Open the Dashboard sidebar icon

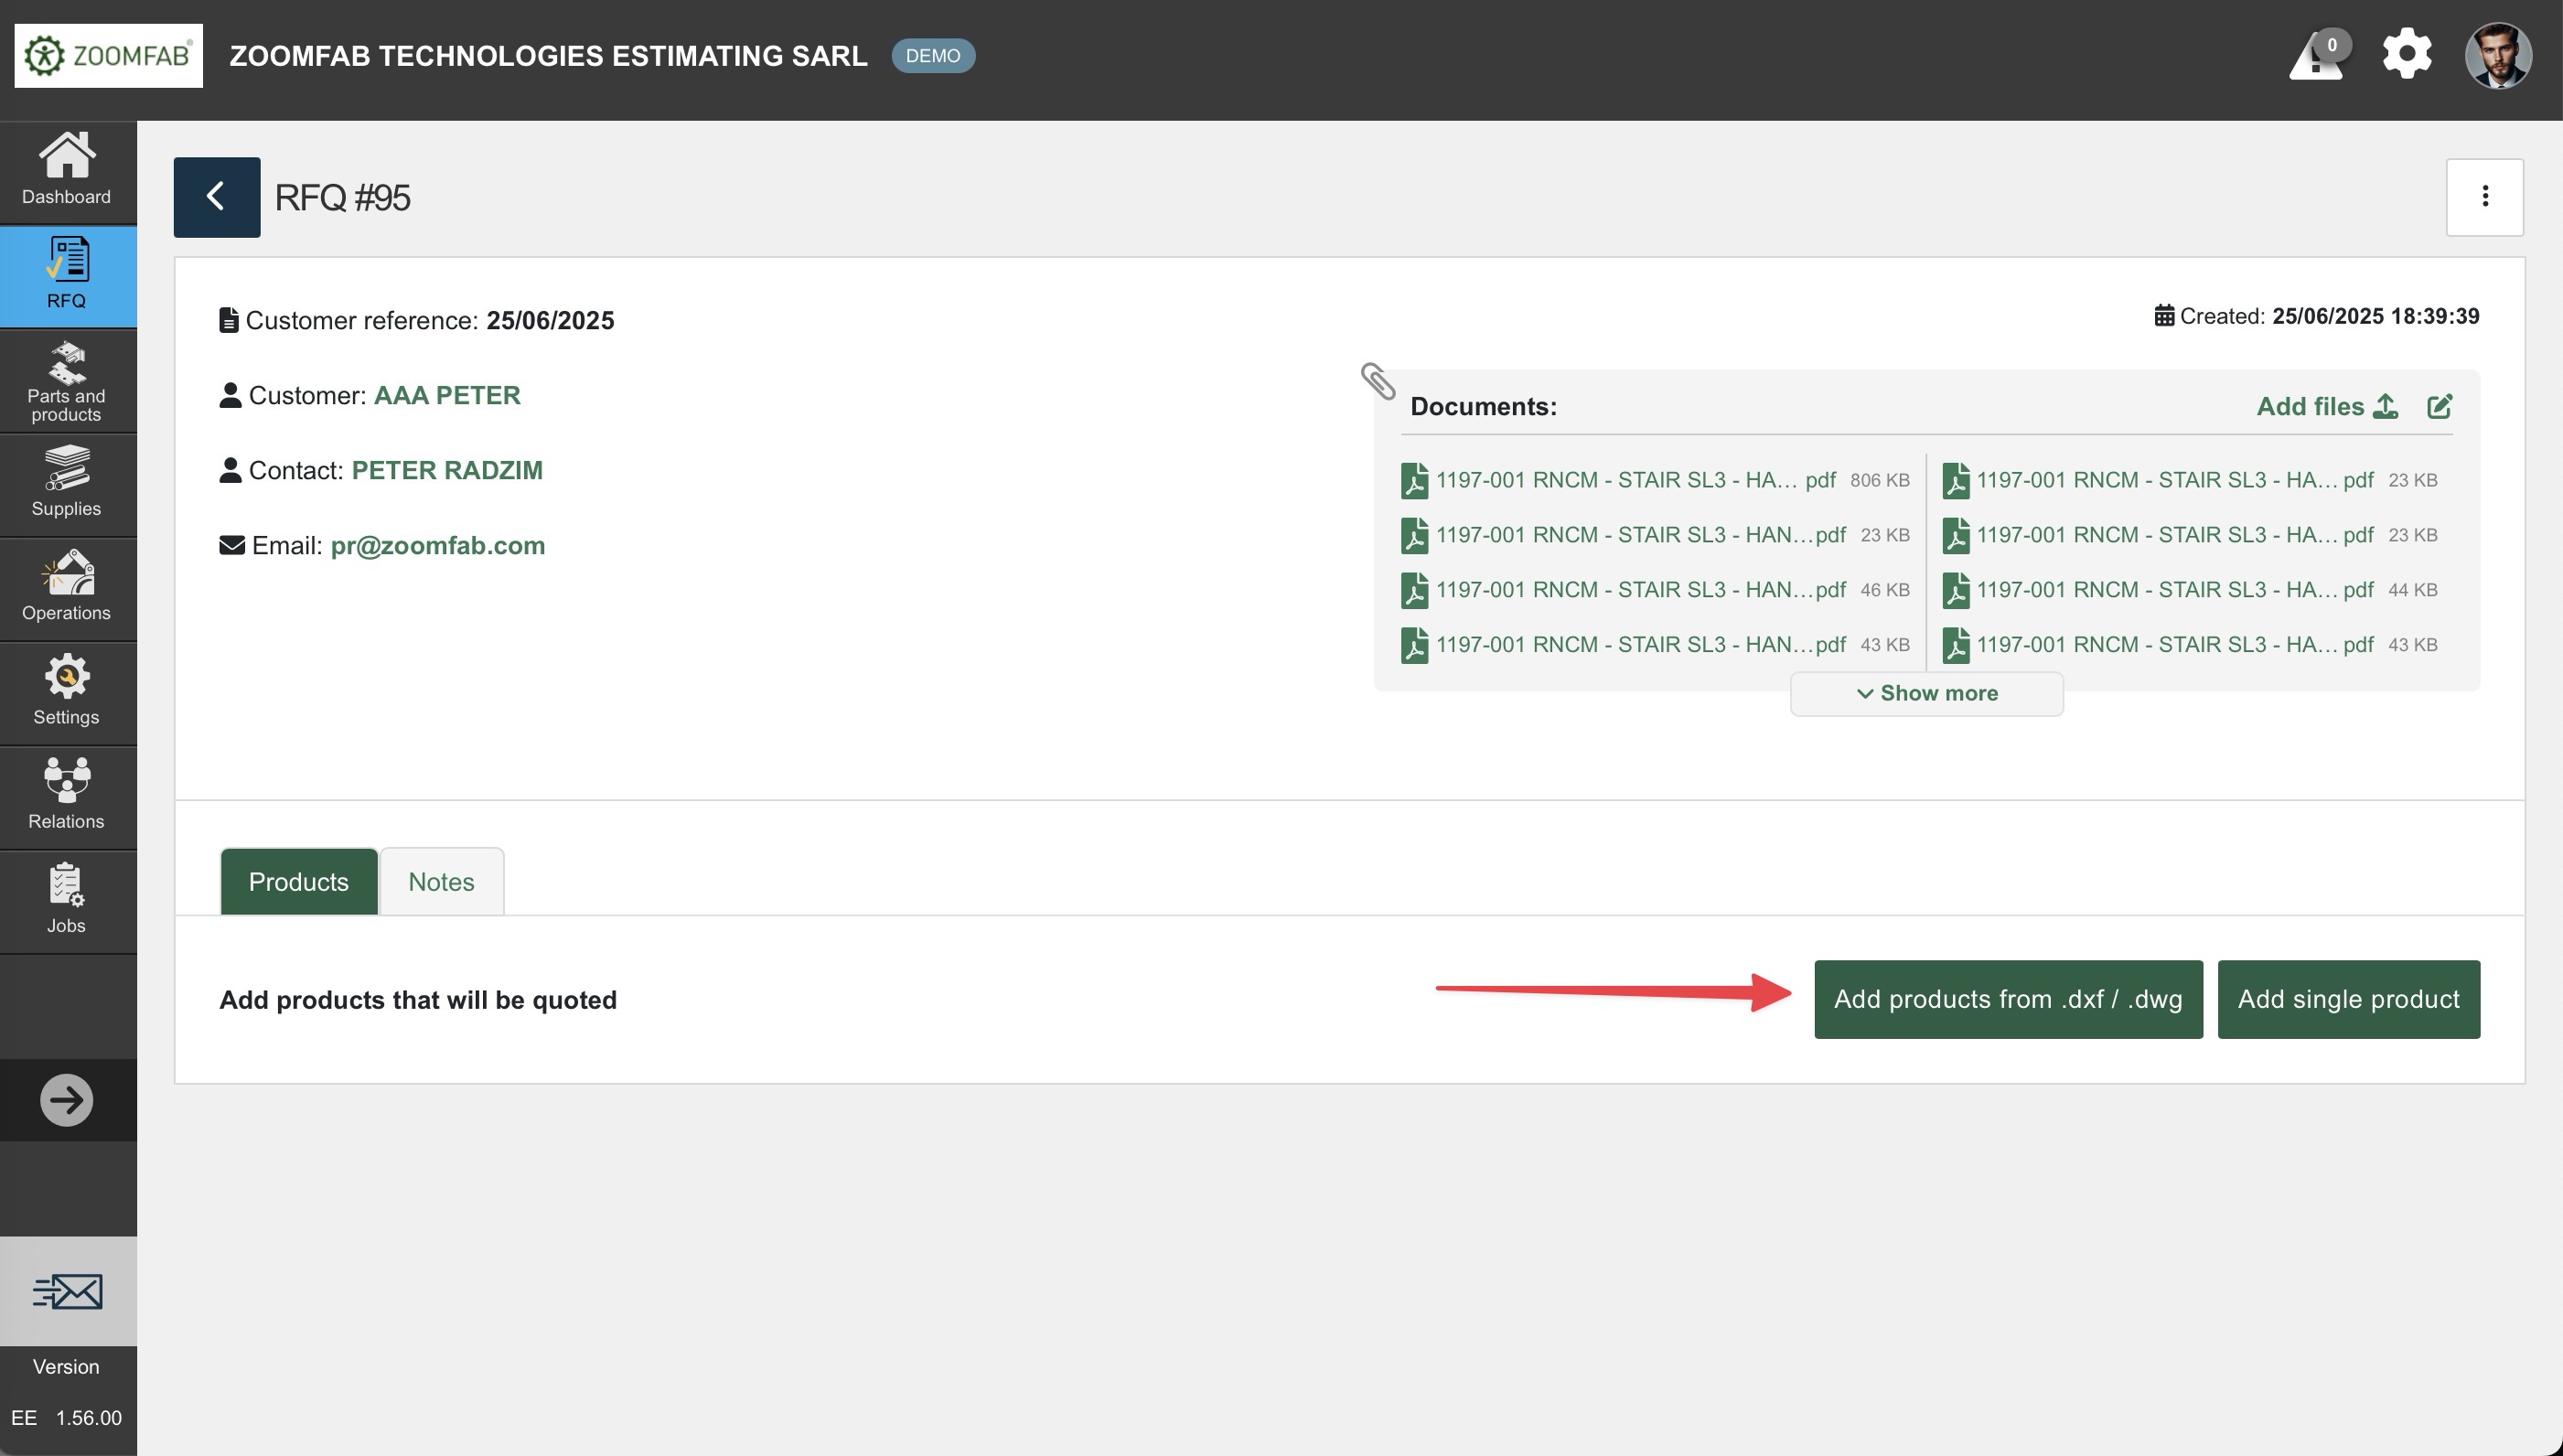[67, 170]
